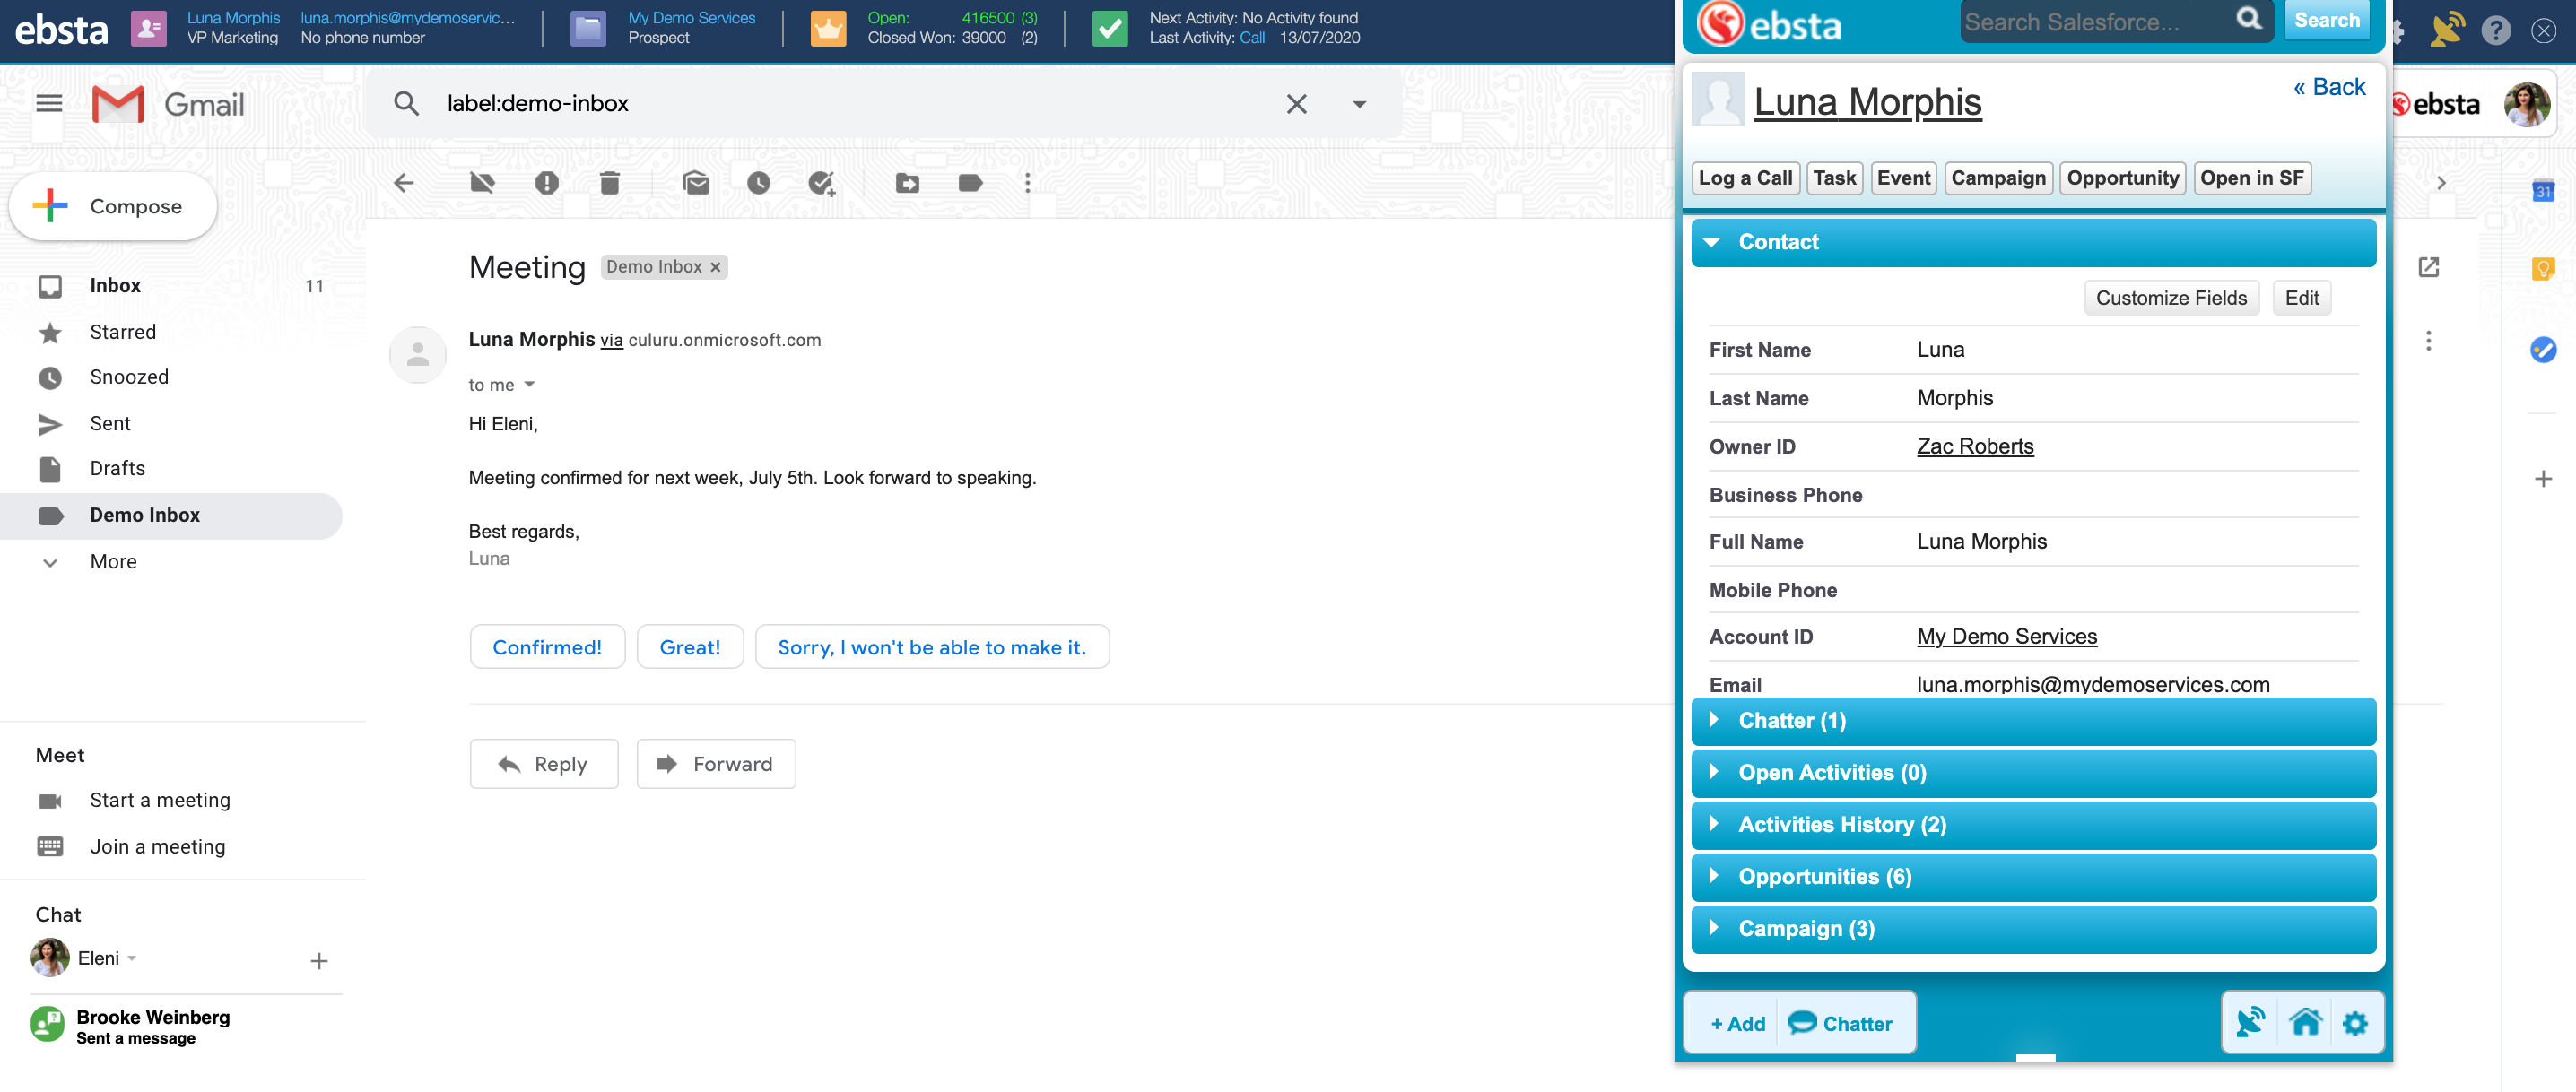Expand the 'to me' recipient details arrow
Viewport: 2576px width, 1092px height.
(530, 385)
